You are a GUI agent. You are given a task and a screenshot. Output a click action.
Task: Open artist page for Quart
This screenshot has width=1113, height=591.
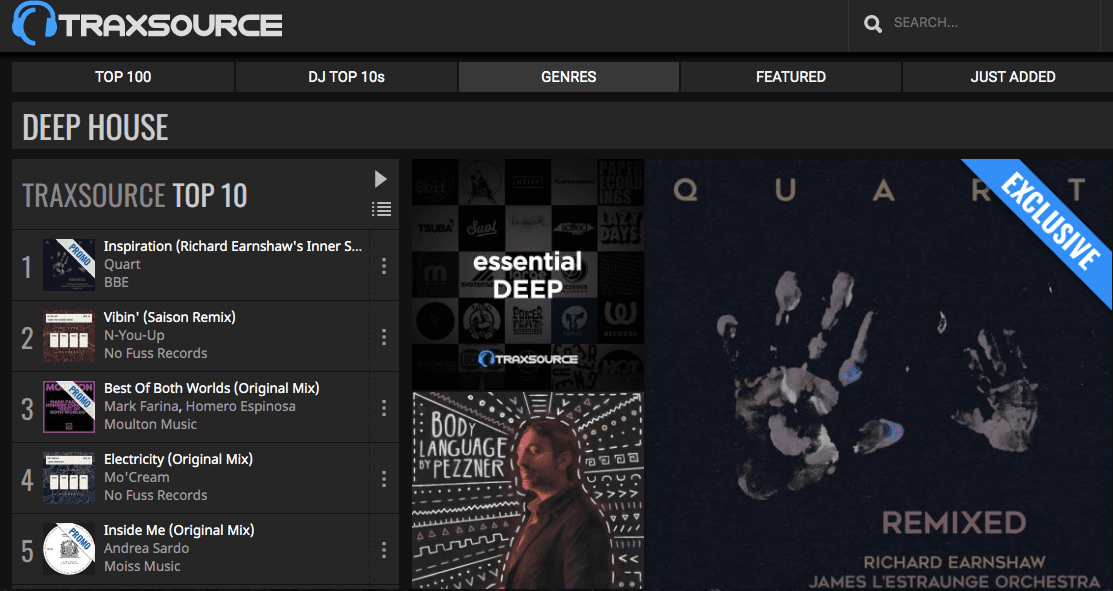122,264
